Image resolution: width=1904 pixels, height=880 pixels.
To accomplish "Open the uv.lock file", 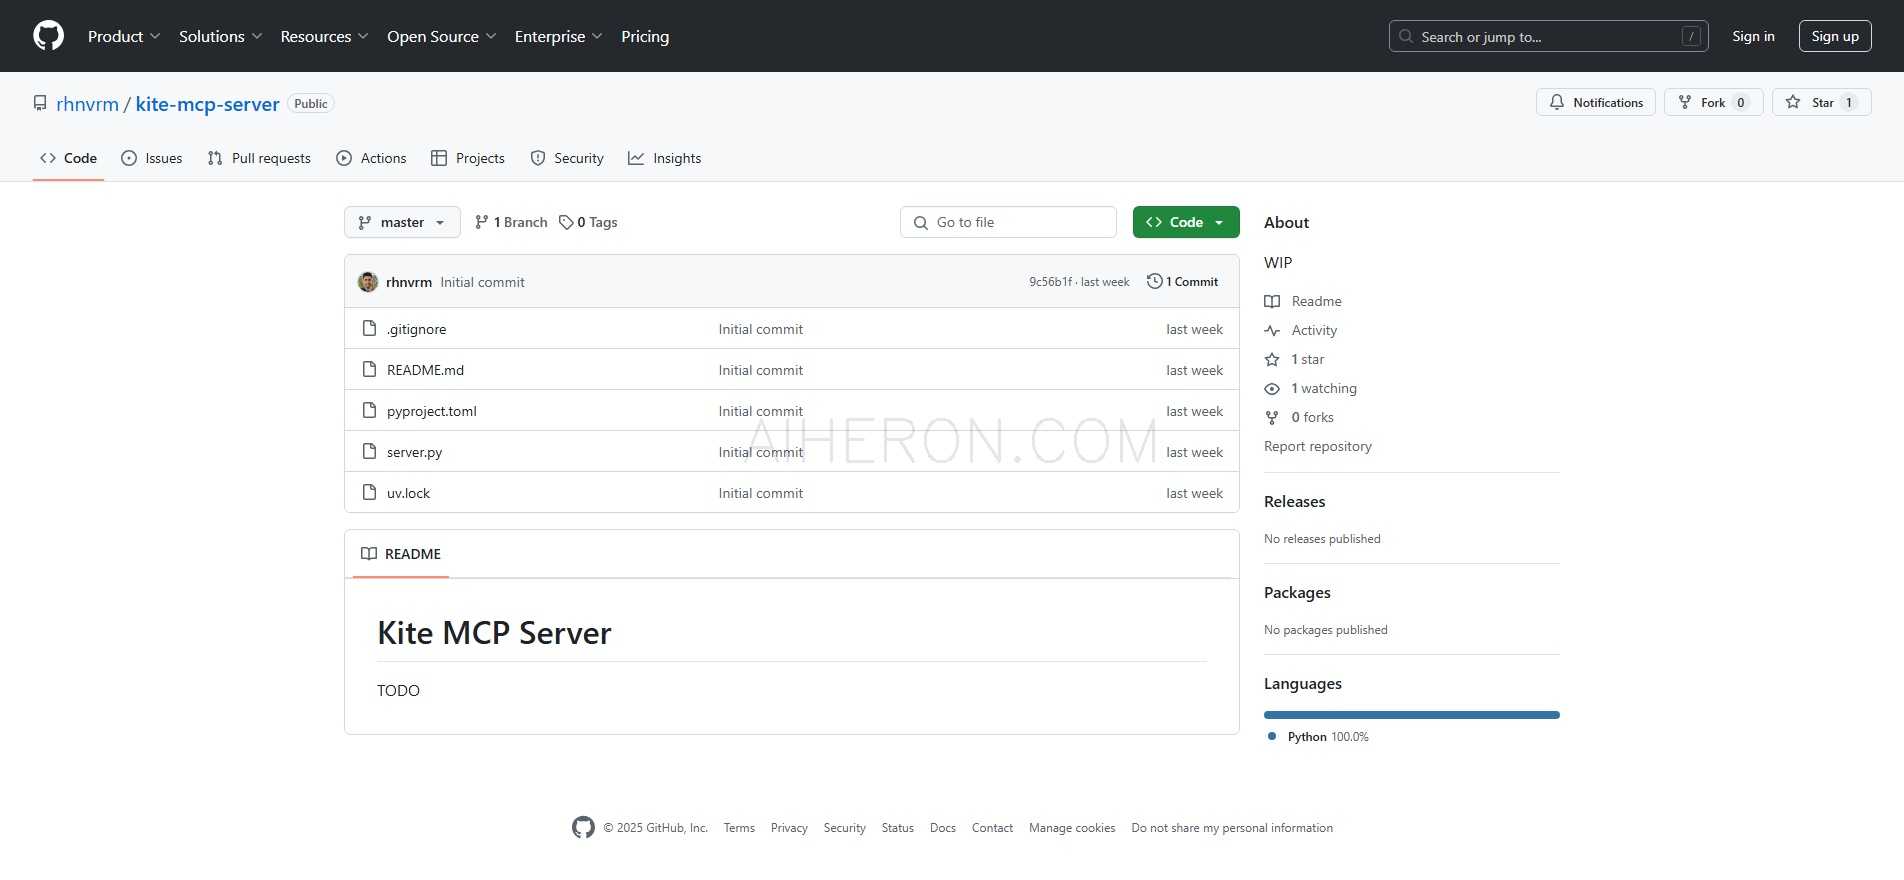I will (408, 493).
